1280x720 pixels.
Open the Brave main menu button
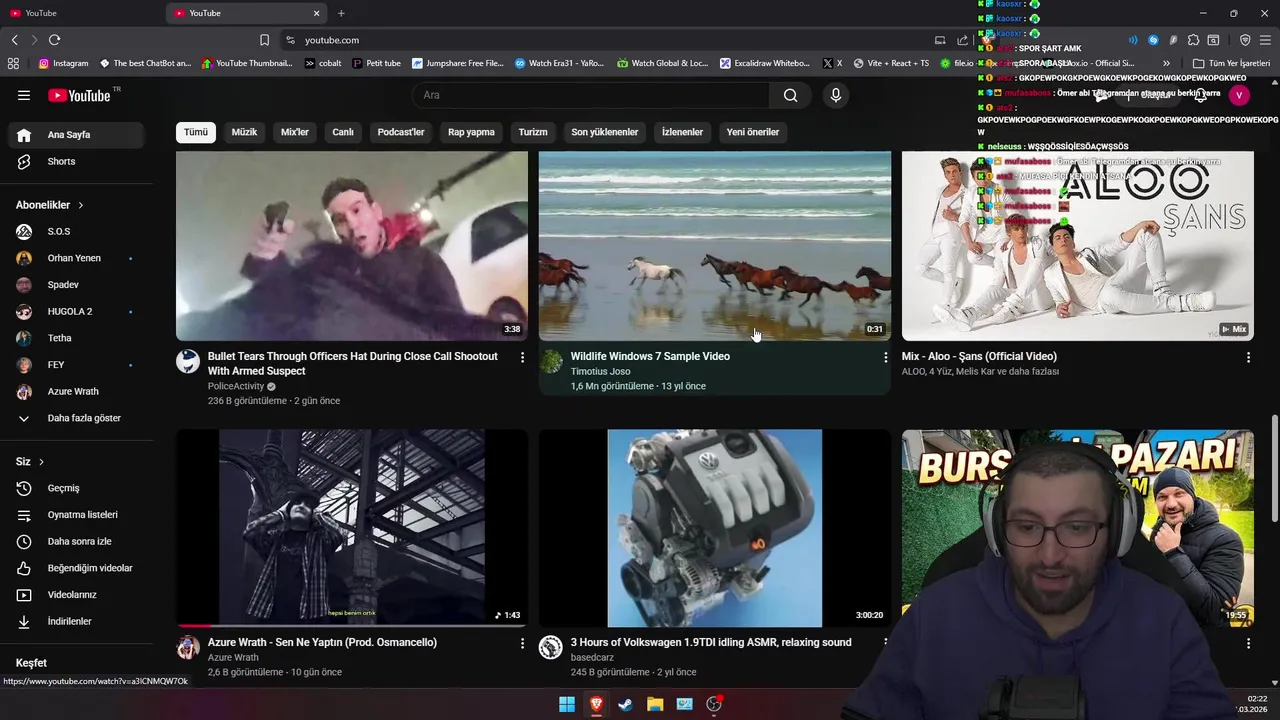click(x=1265, y=40)
